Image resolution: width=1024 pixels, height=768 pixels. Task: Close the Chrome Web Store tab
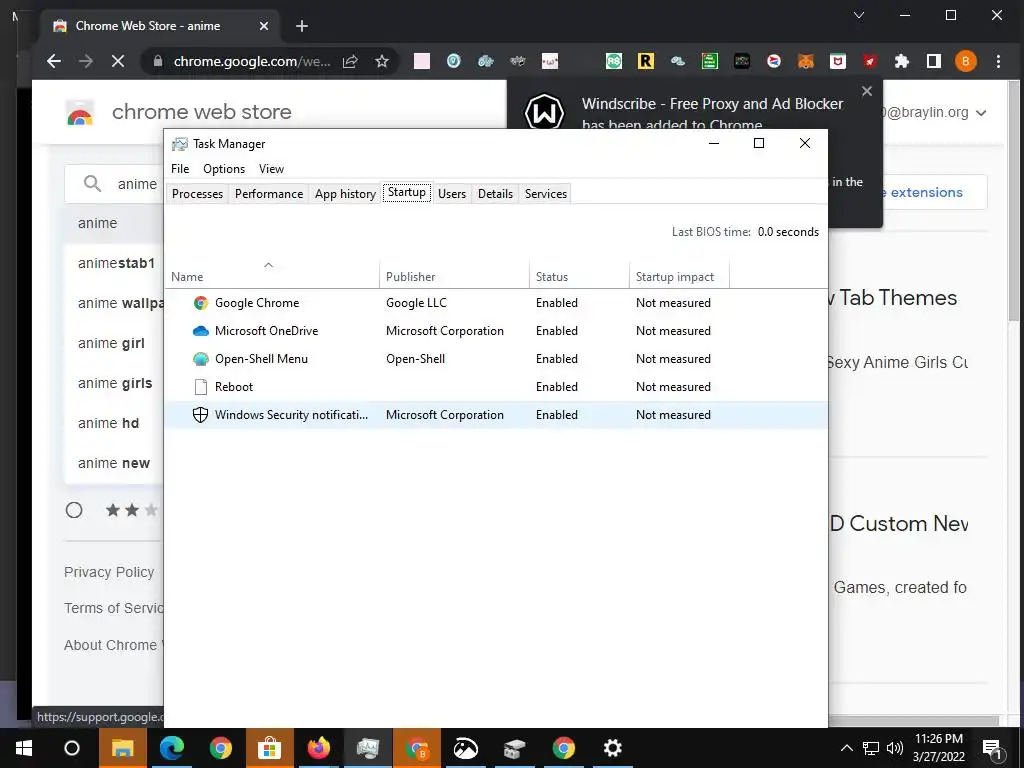(x=264, y=26)
